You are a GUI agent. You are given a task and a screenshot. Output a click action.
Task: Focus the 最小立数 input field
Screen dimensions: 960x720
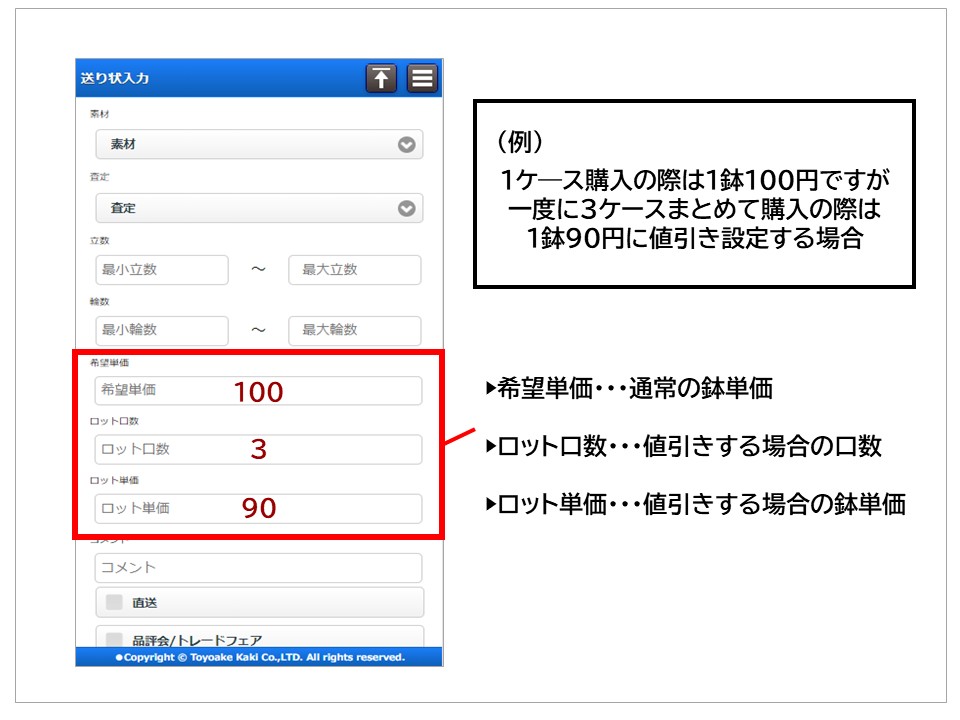pos(162,270)
